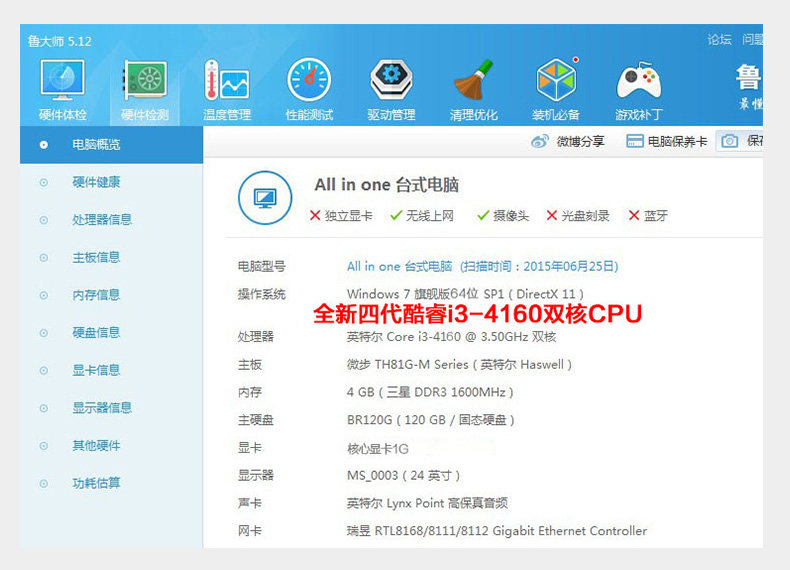Image resolution: width=790 pixels, height=570 pixels.
Task: Click the 清理优化 broom icon
Action: 474,80
